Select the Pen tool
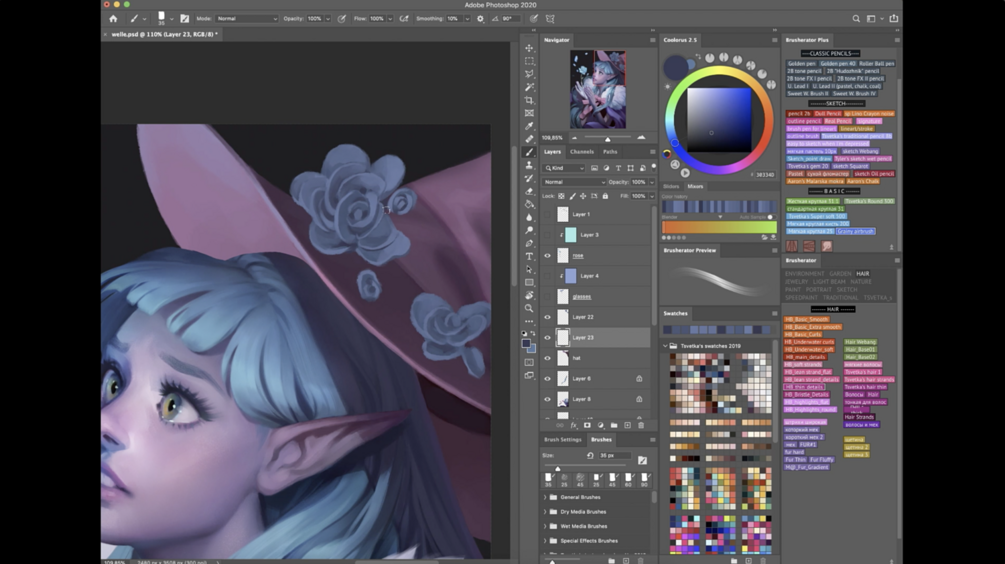This screenshot has height=564, width=1005. (529, 244)
